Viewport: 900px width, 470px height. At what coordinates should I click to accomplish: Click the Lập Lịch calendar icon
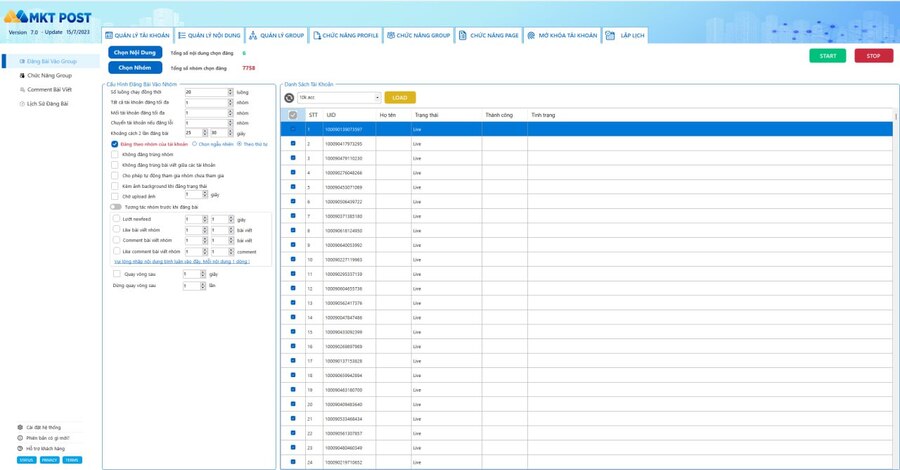click(x=610, y=36)
